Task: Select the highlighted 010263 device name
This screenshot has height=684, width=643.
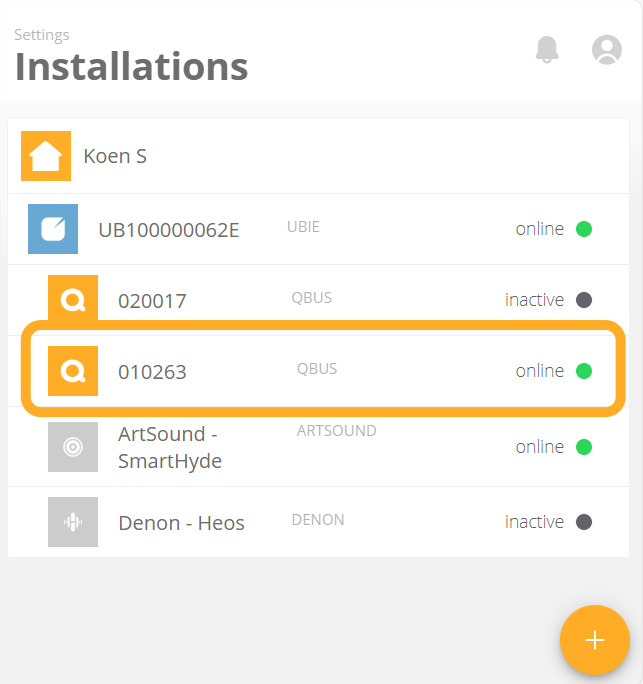Action: (152, 372)
